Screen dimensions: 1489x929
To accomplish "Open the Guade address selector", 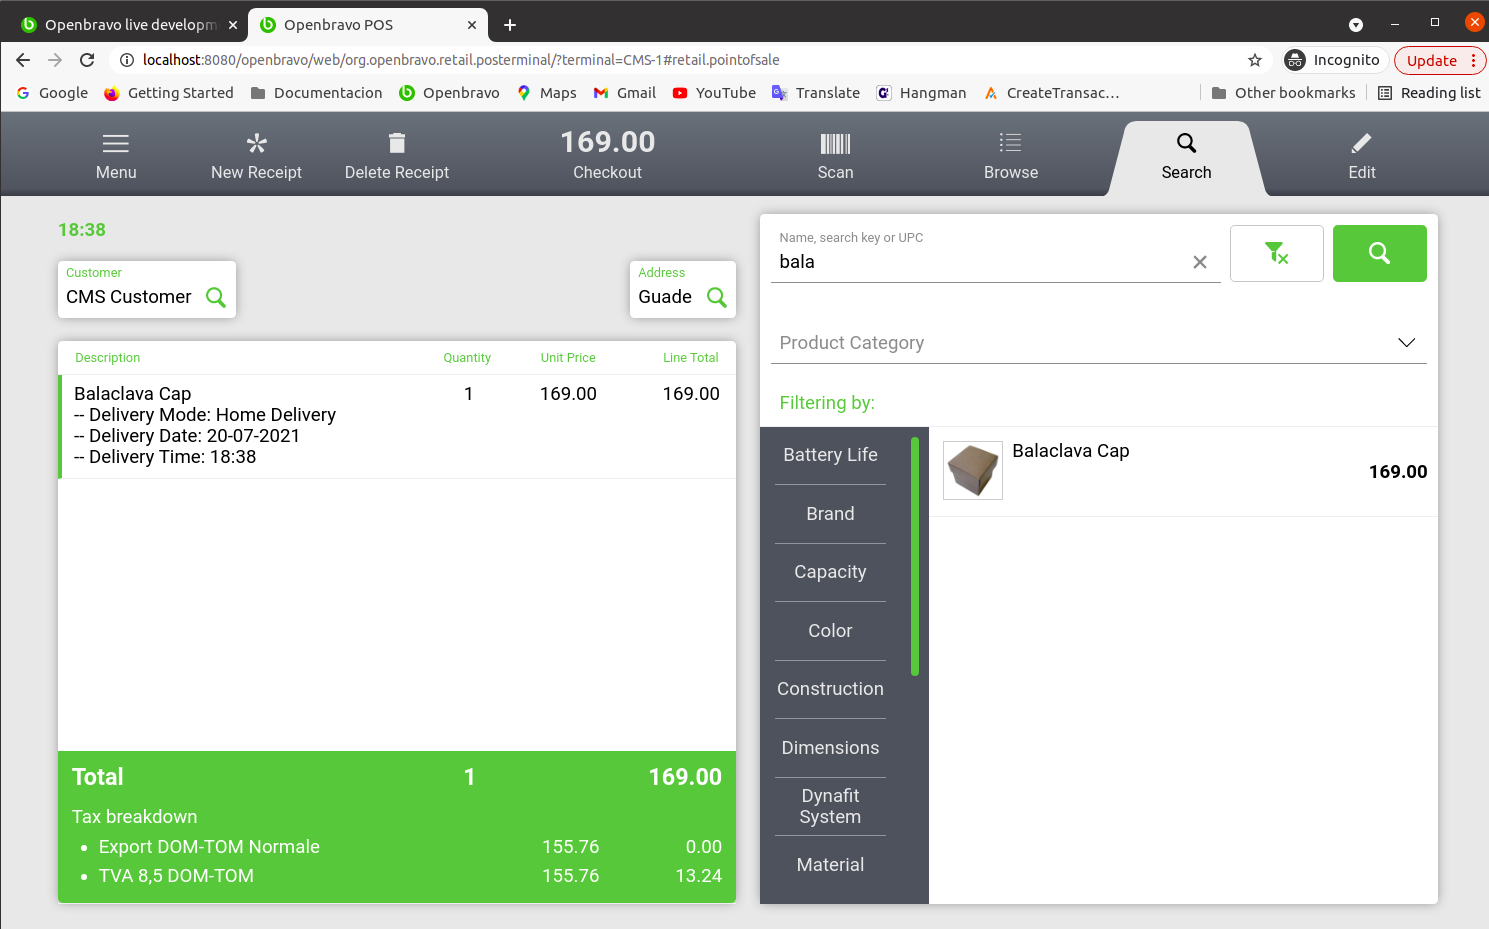I will (x=683, y=290).
